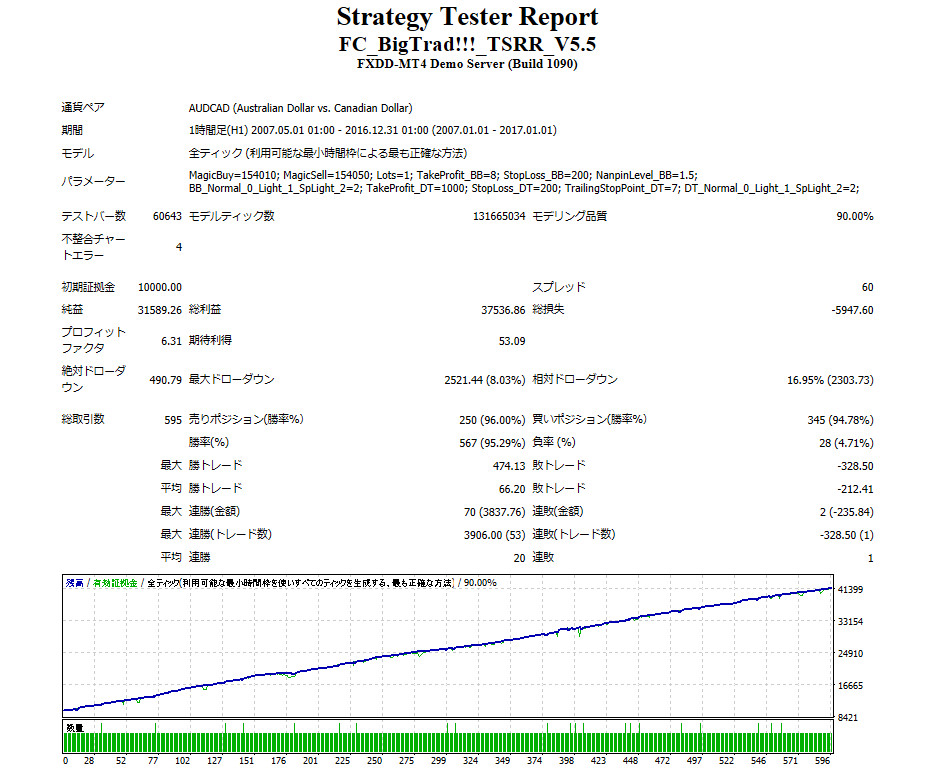
Task: Click loss trades value 28 (4.71%)
Action: 846,443
